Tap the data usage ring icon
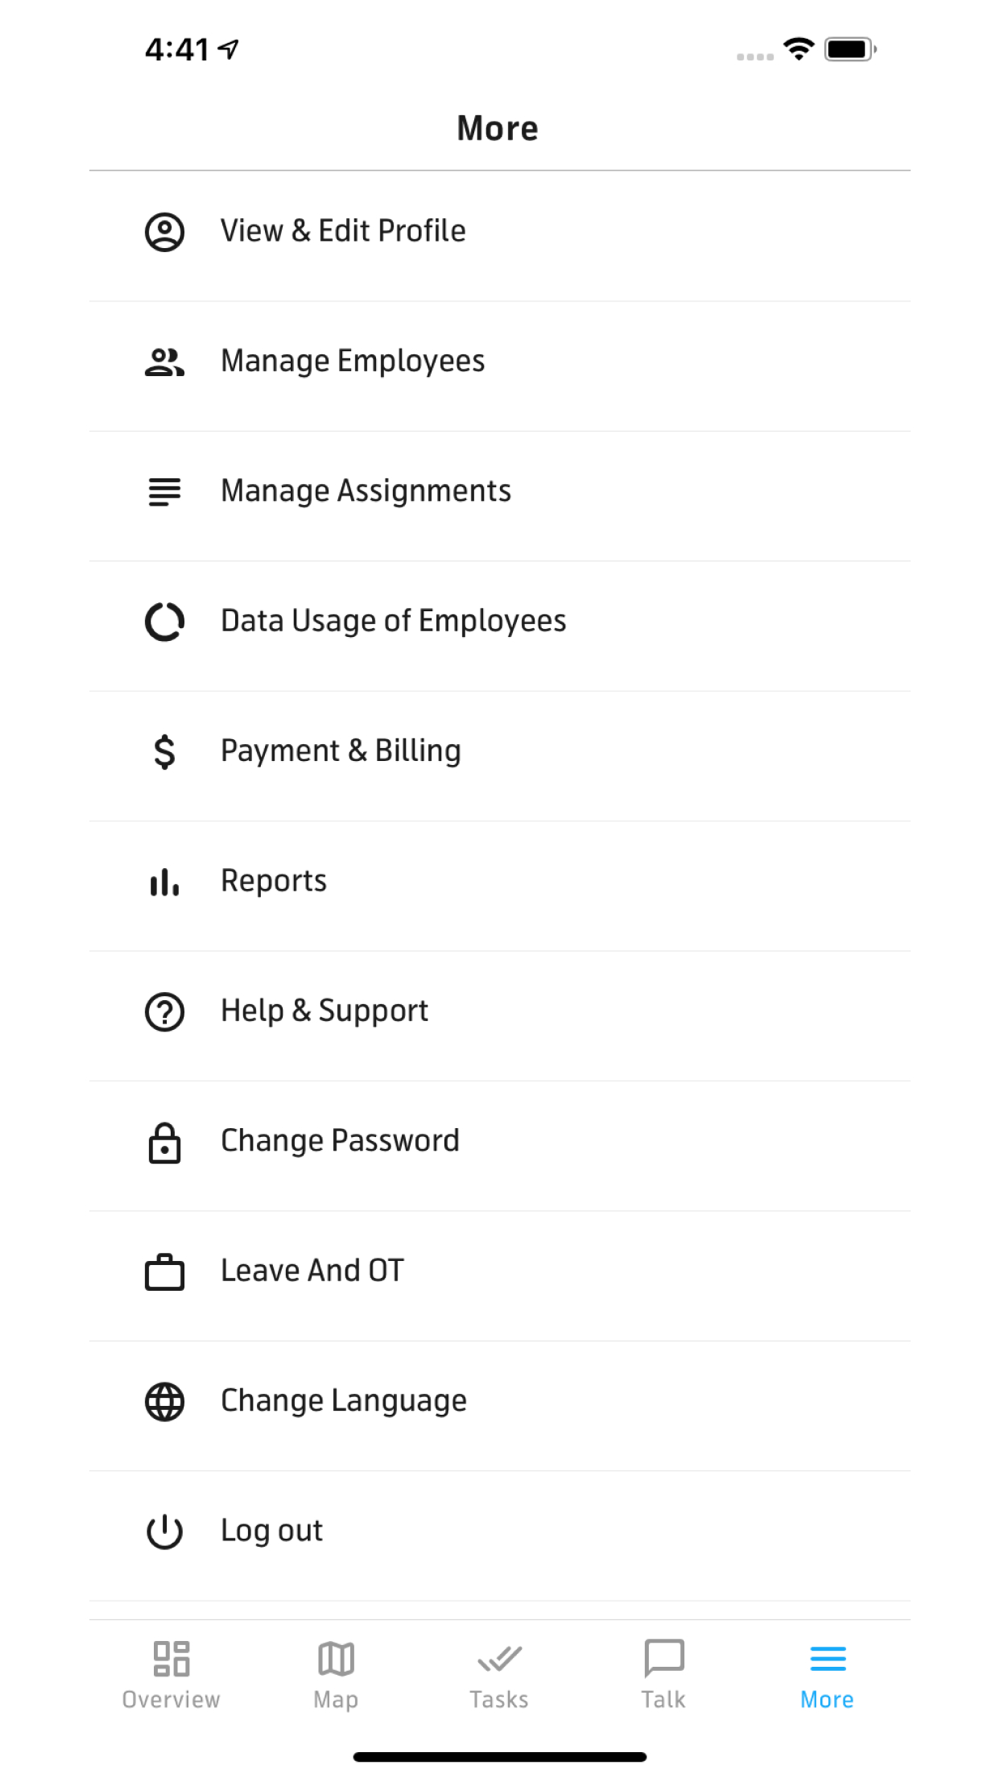This screenshot has height=1778, width=1000. pos(165,622)
